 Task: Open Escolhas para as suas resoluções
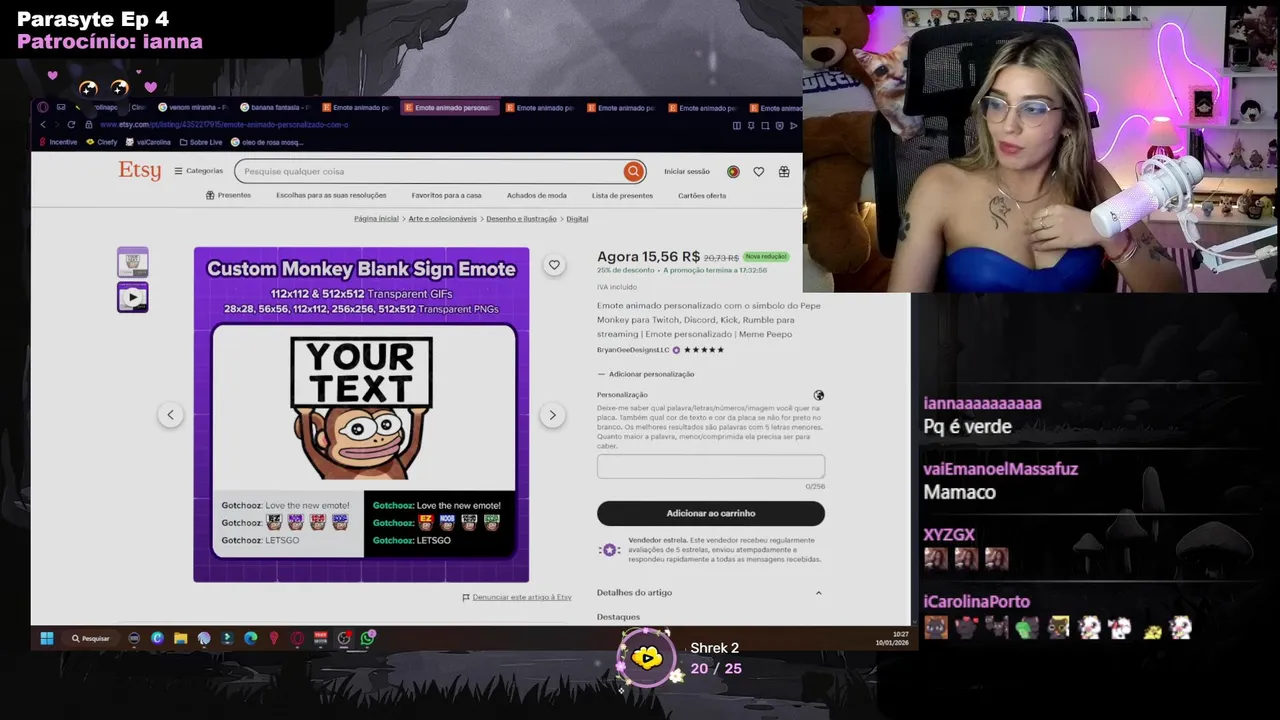coord(331,195)
